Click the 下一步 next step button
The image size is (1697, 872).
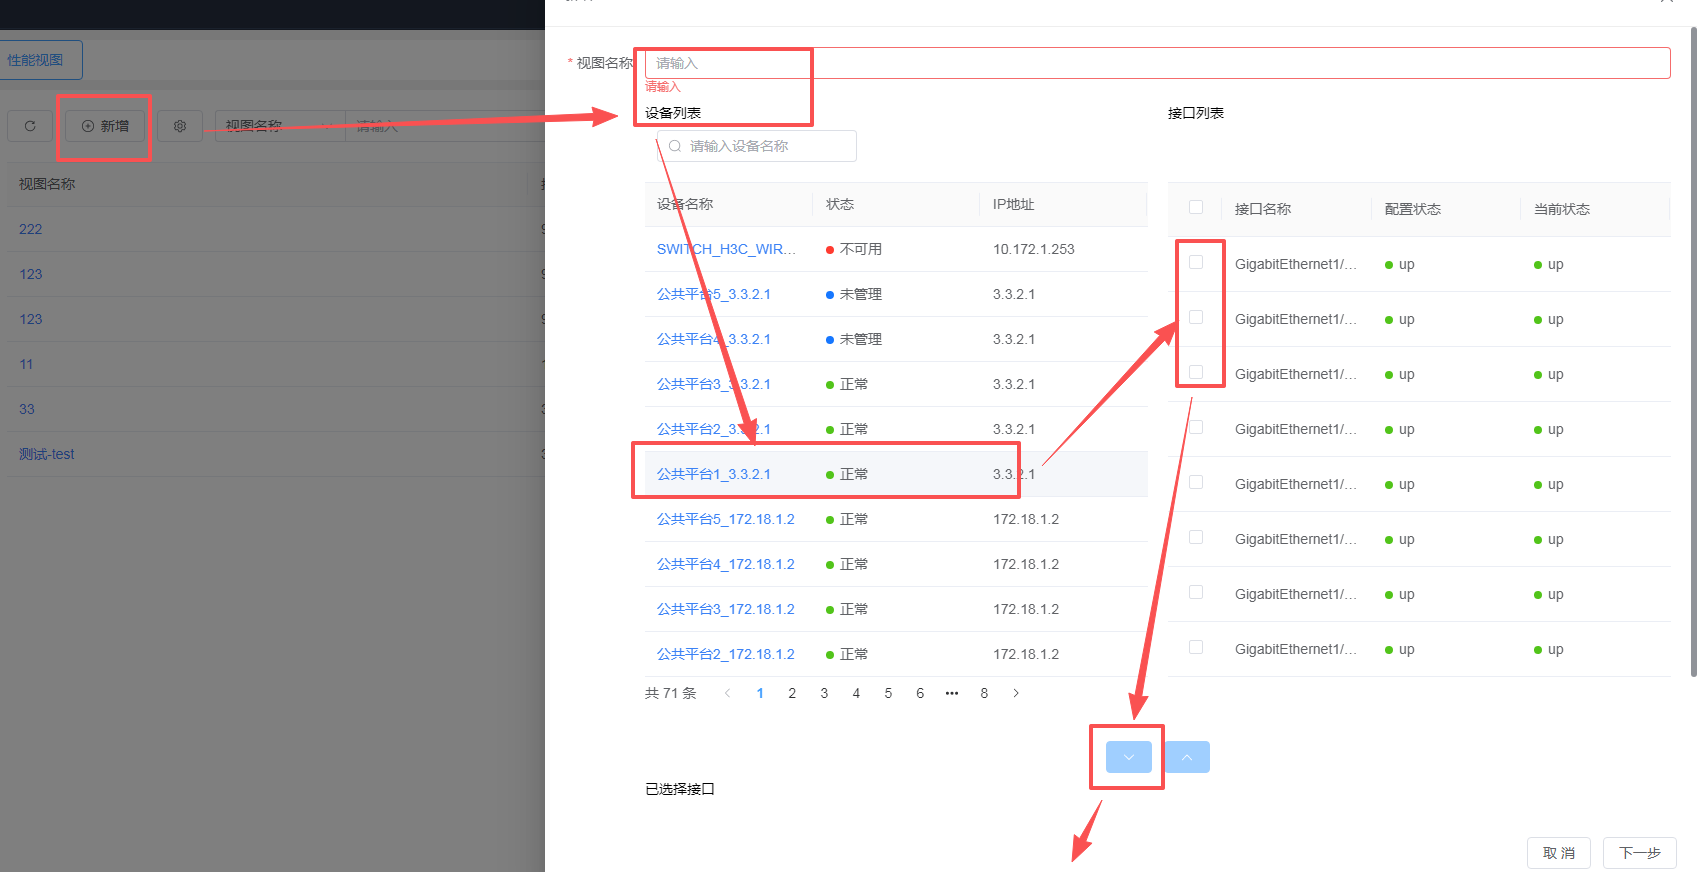tap(1640, 853)
